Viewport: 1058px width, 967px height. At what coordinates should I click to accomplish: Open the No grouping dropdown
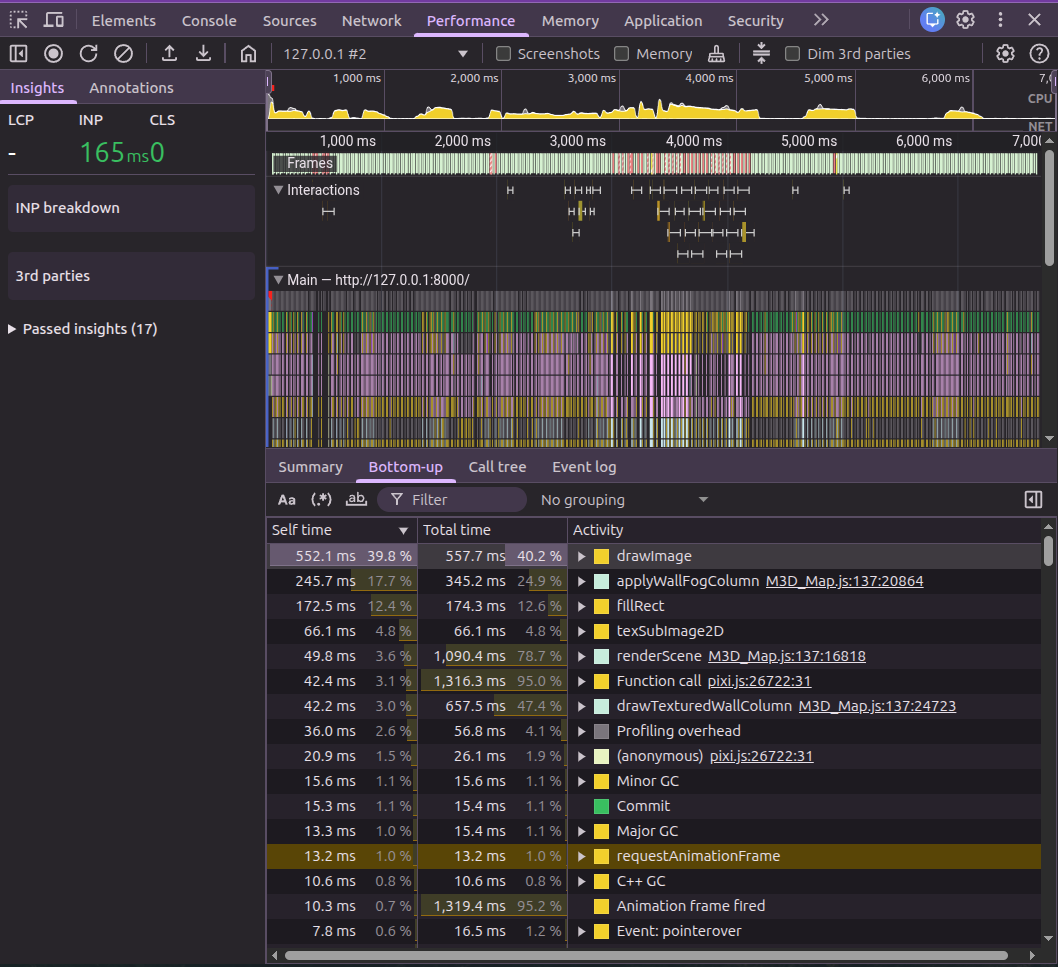pos(624,500)
